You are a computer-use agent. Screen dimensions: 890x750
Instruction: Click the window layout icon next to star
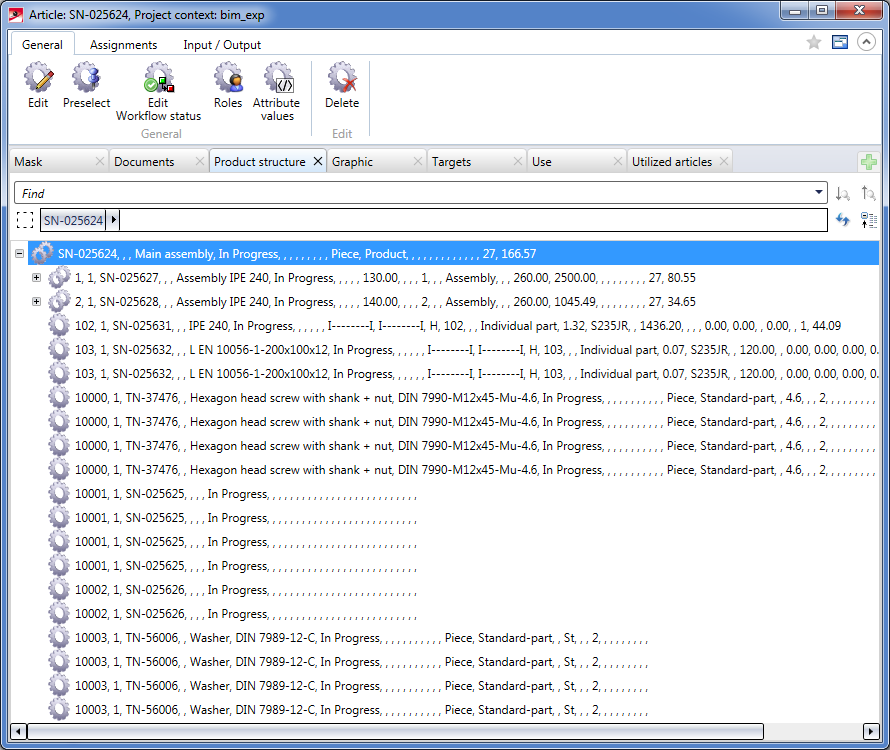tap(840, 42)
